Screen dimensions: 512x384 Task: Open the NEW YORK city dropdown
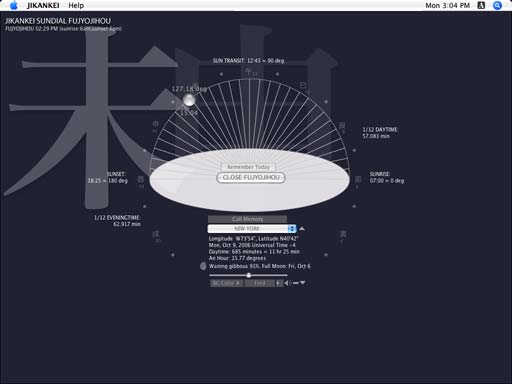252,229
